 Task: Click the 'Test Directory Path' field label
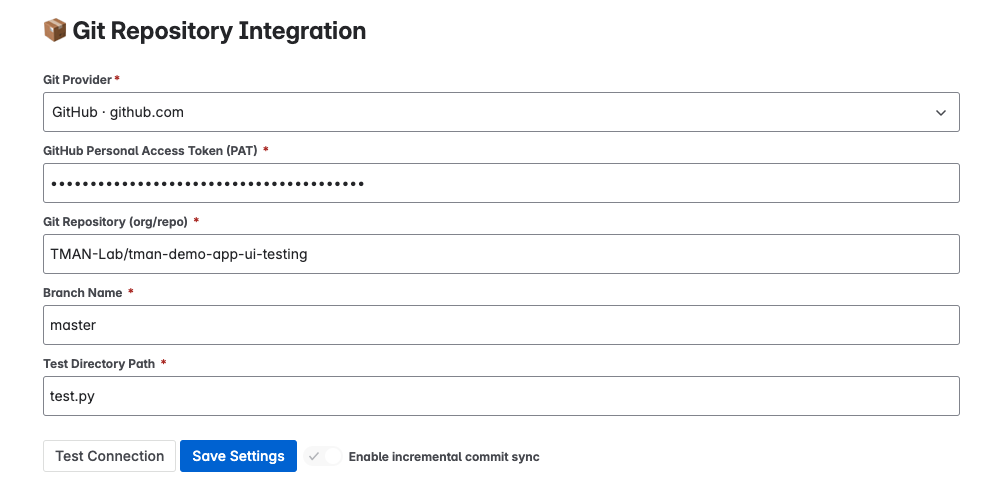(x=99, y=364)
